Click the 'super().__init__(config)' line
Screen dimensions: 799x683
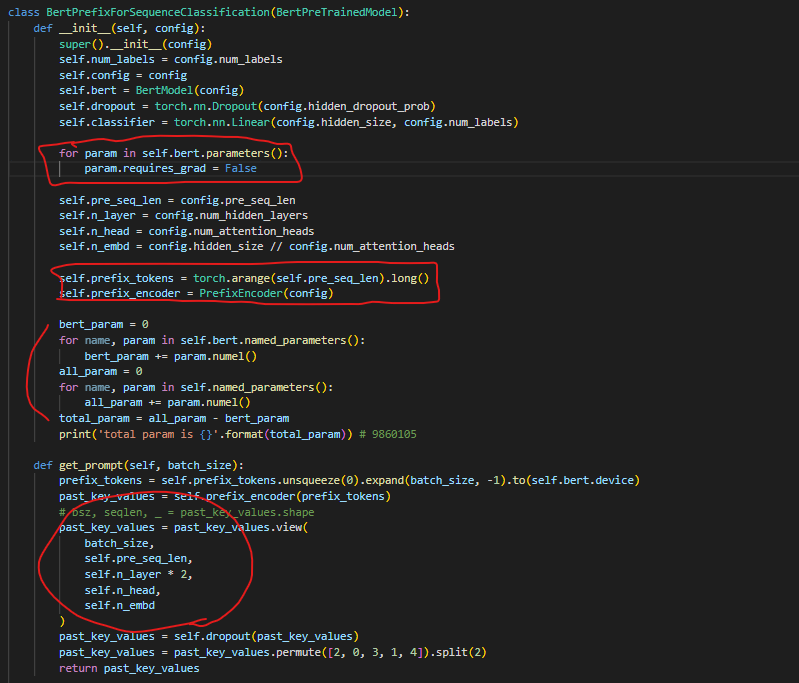click(136, 44)
